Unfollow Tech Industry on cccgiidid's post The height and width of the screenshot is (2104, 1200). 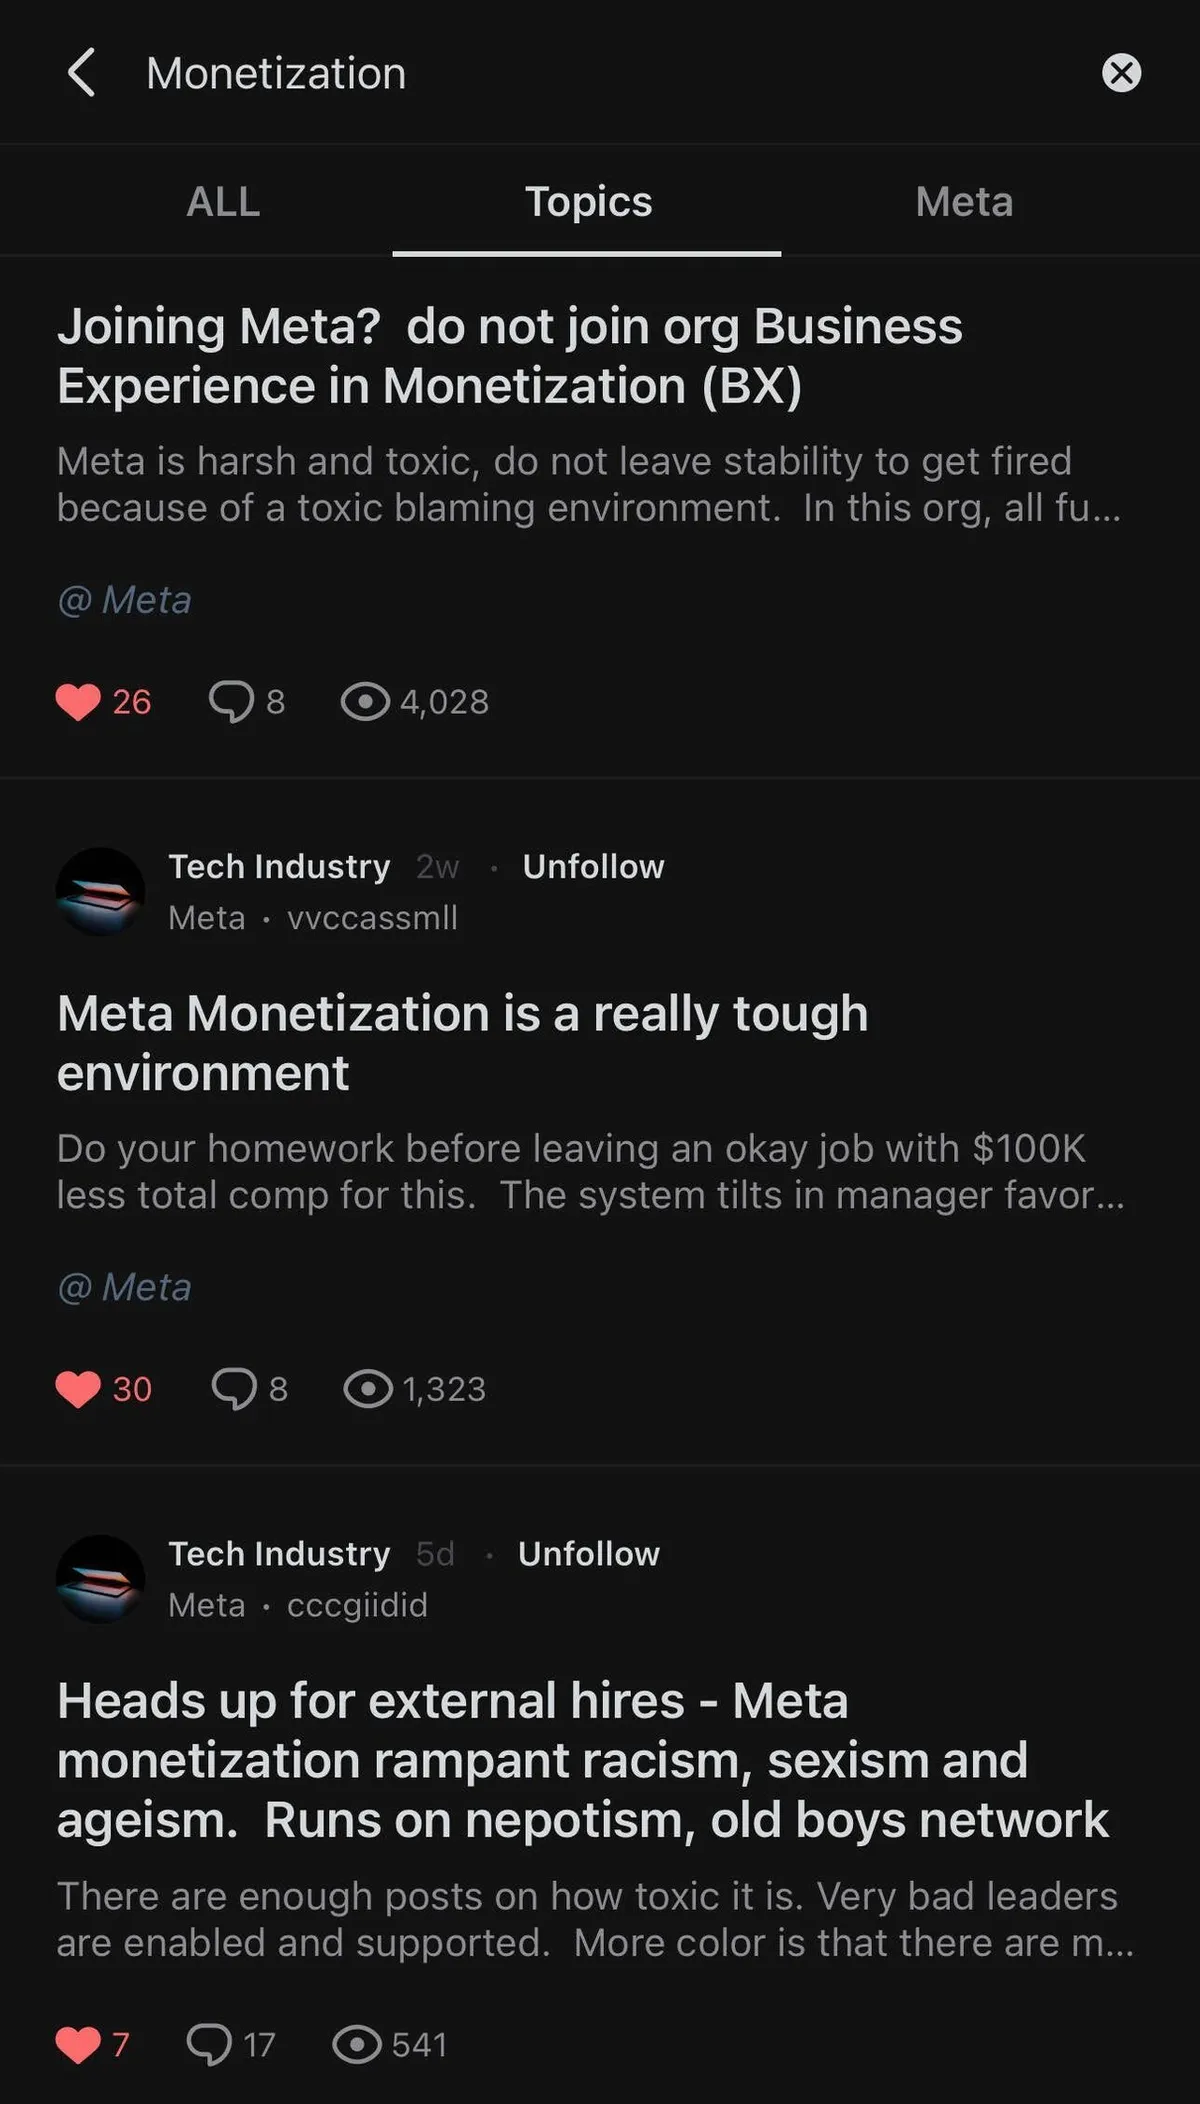588,1553
